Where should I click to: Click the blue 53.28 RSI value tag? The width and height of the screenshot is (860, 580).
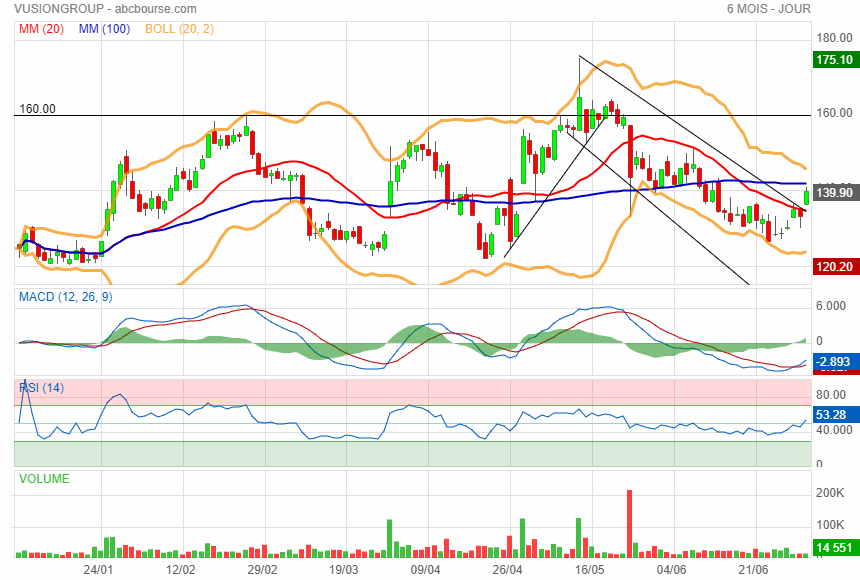[x=833, y=414]
